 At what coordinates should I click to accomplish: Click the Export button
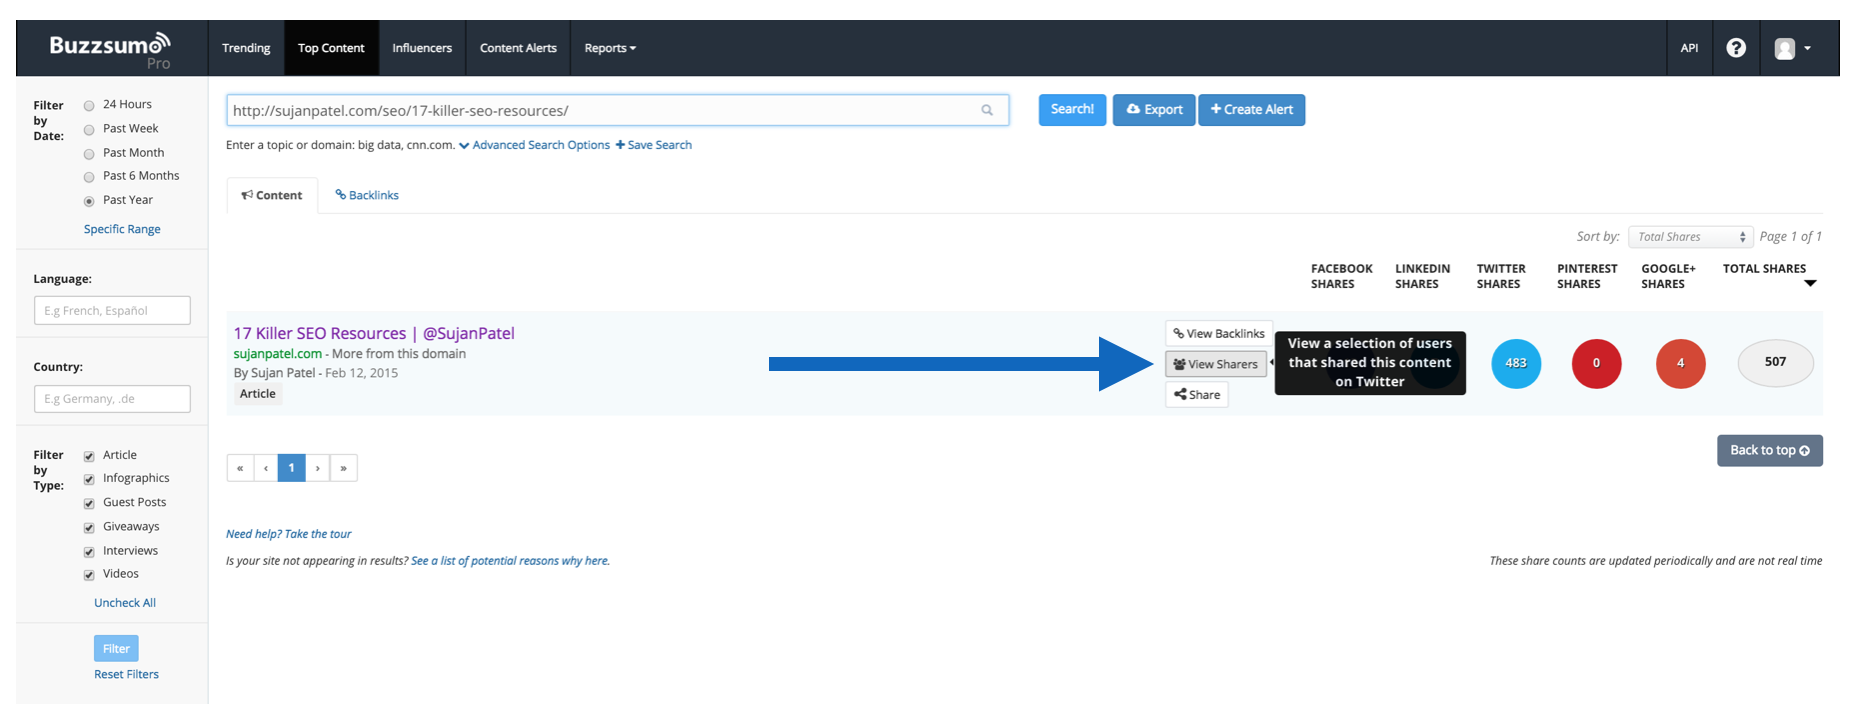[x=1154, y=110]
